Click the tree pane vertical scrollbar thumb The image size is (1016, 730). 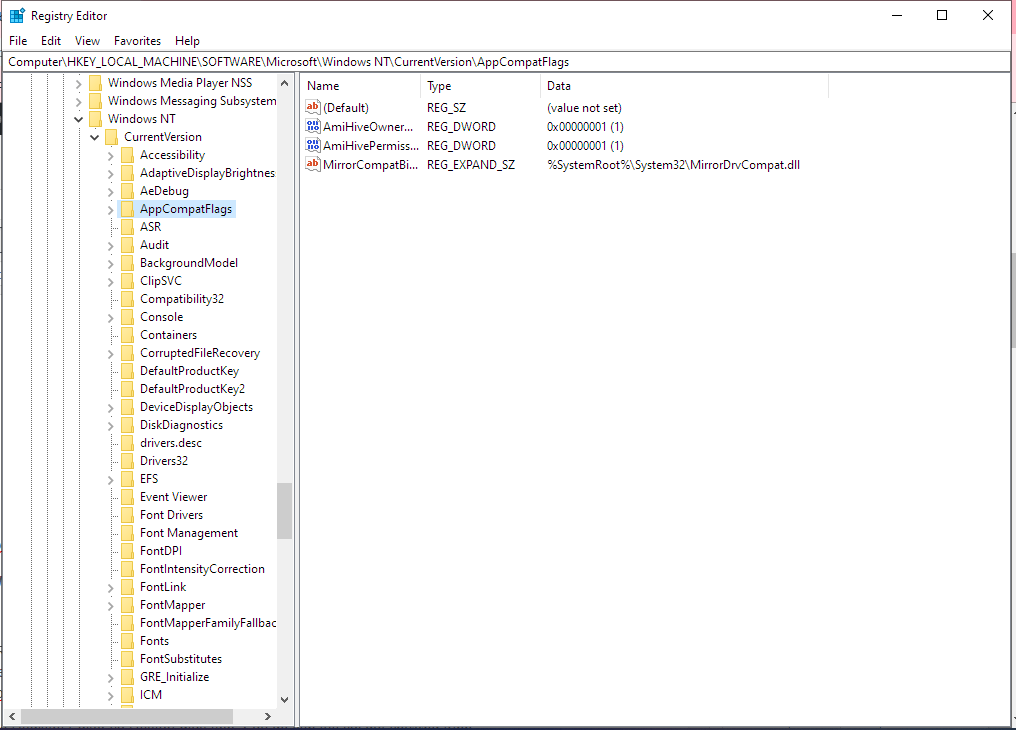(x=284, y=510)
